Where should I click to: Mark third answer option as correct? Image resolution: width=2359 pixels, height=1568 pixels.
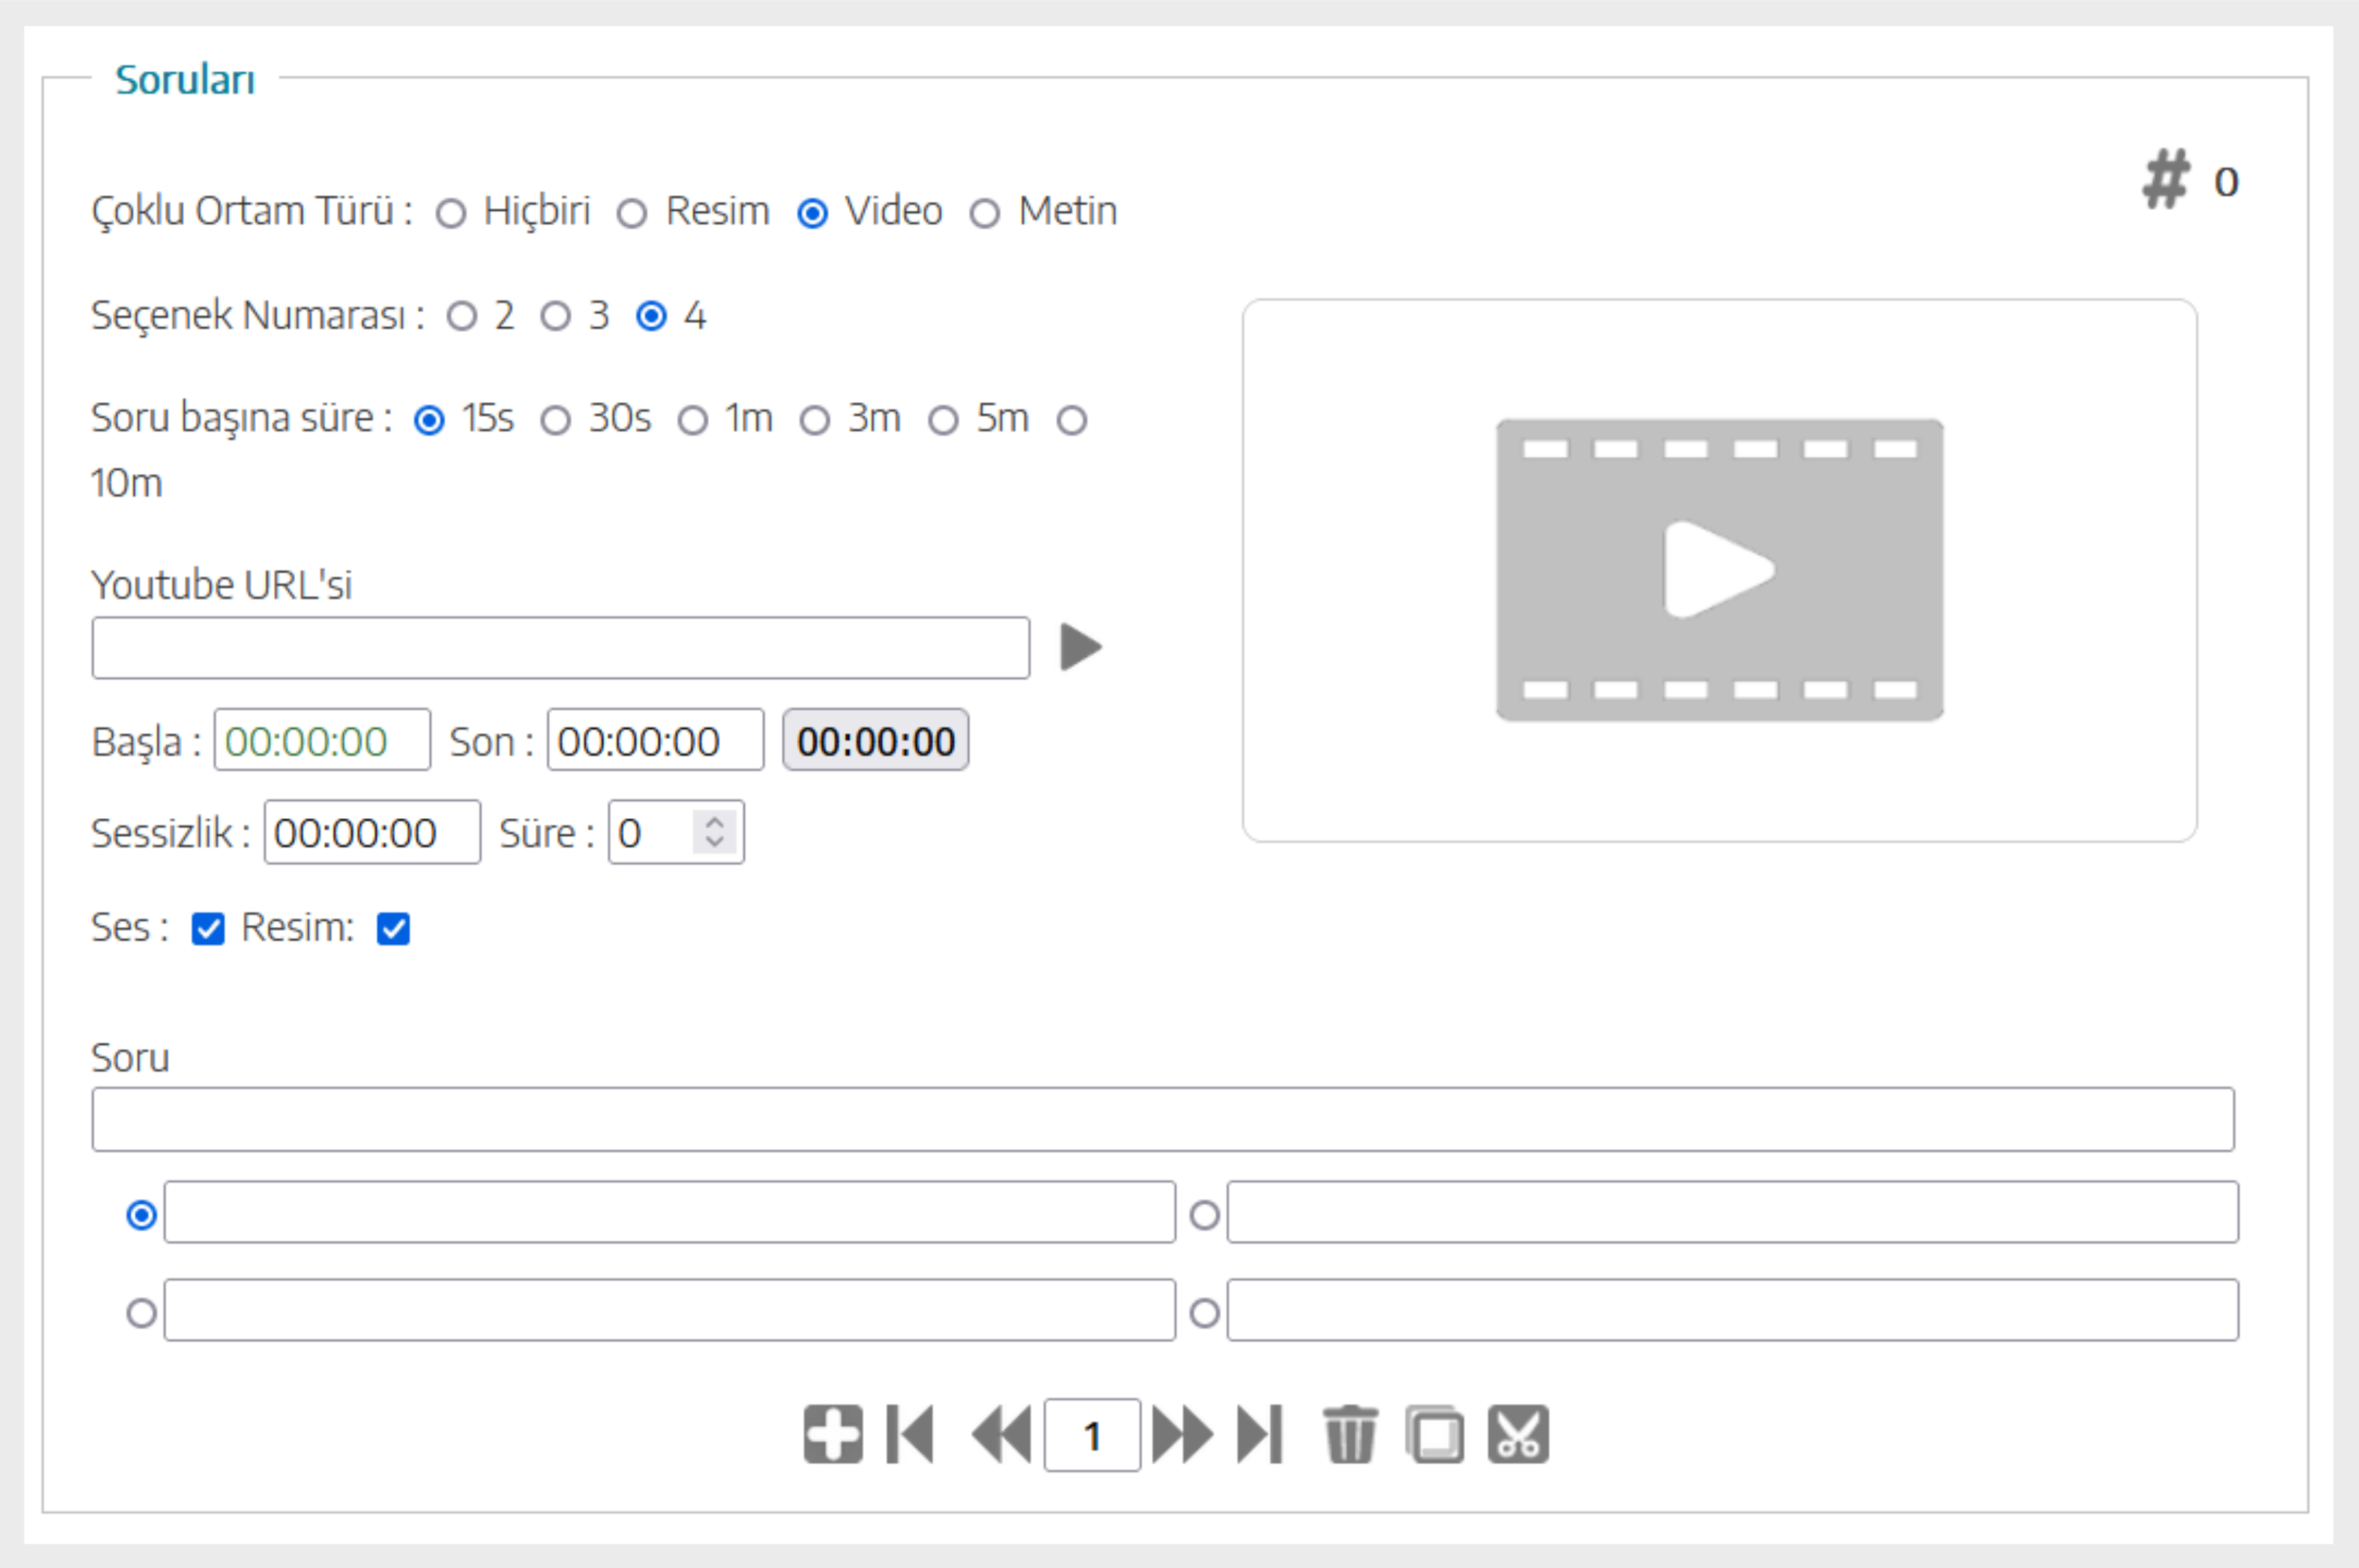(x=142, y=1313)
